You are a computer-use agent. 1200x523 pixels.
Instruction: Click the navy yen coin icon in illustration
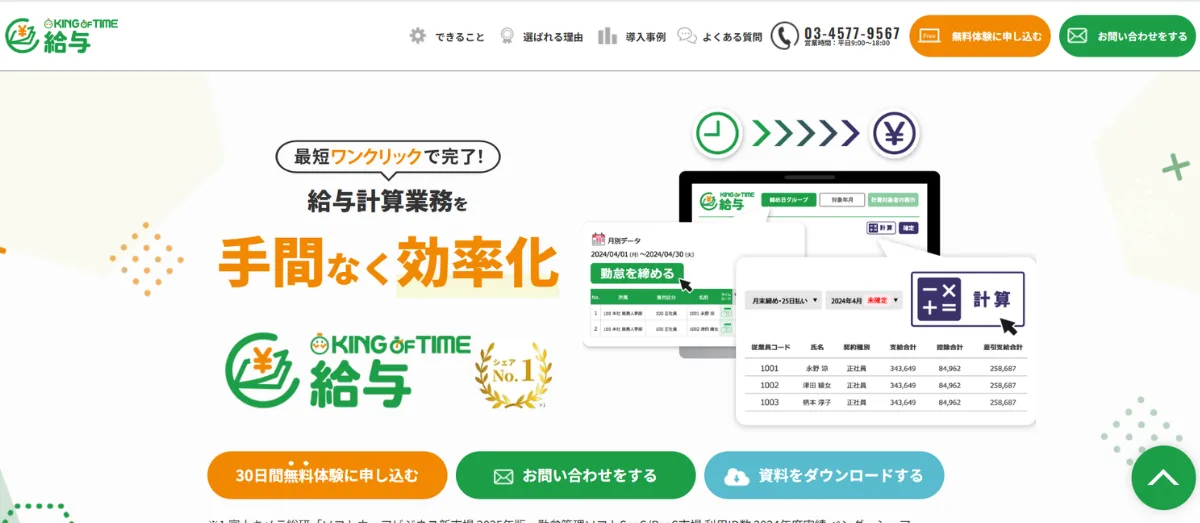(x=895, y=134)
